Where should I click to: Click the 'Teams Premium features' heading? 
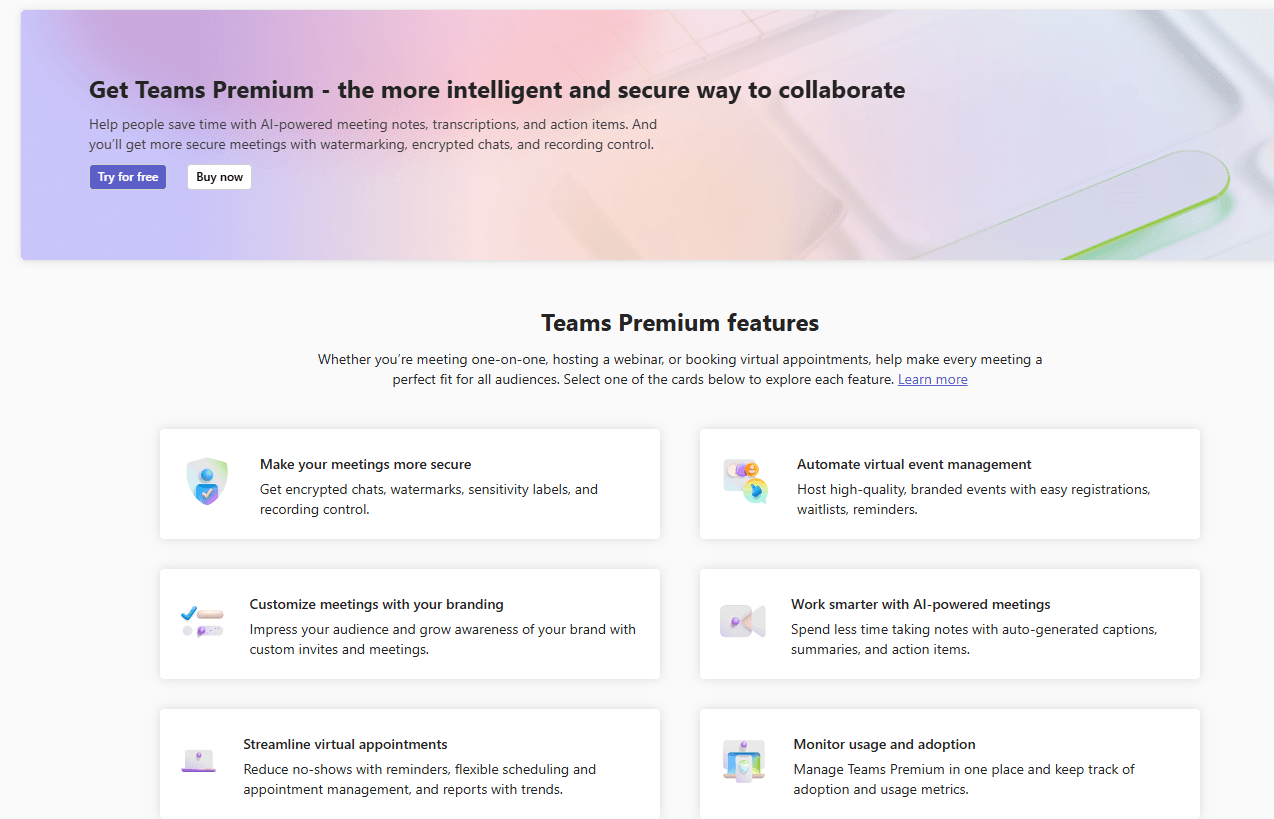(679, 322)
